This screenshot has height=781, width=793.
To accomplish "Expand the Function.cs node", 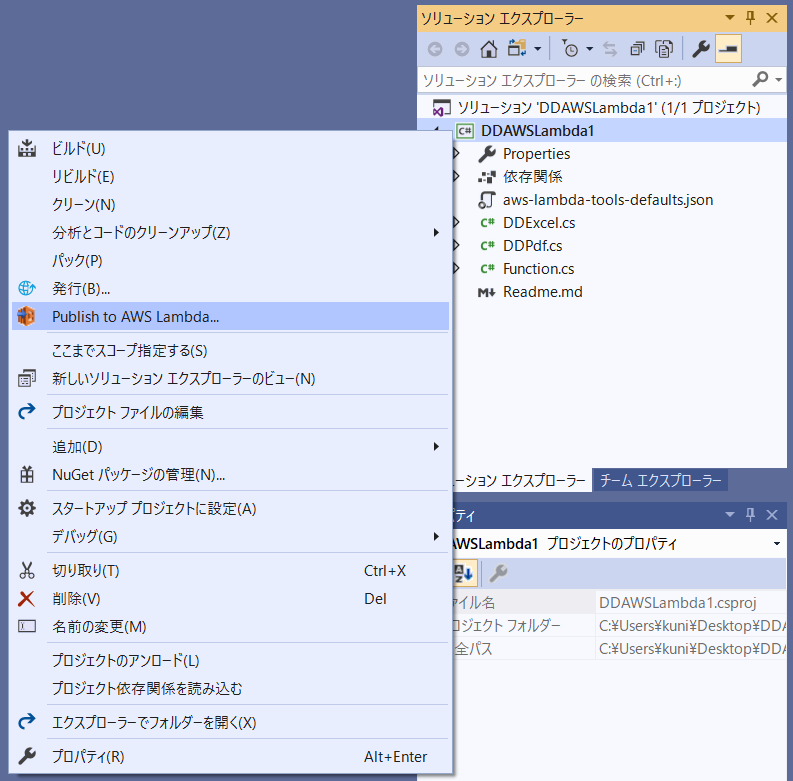I will (x=456, y=268).
